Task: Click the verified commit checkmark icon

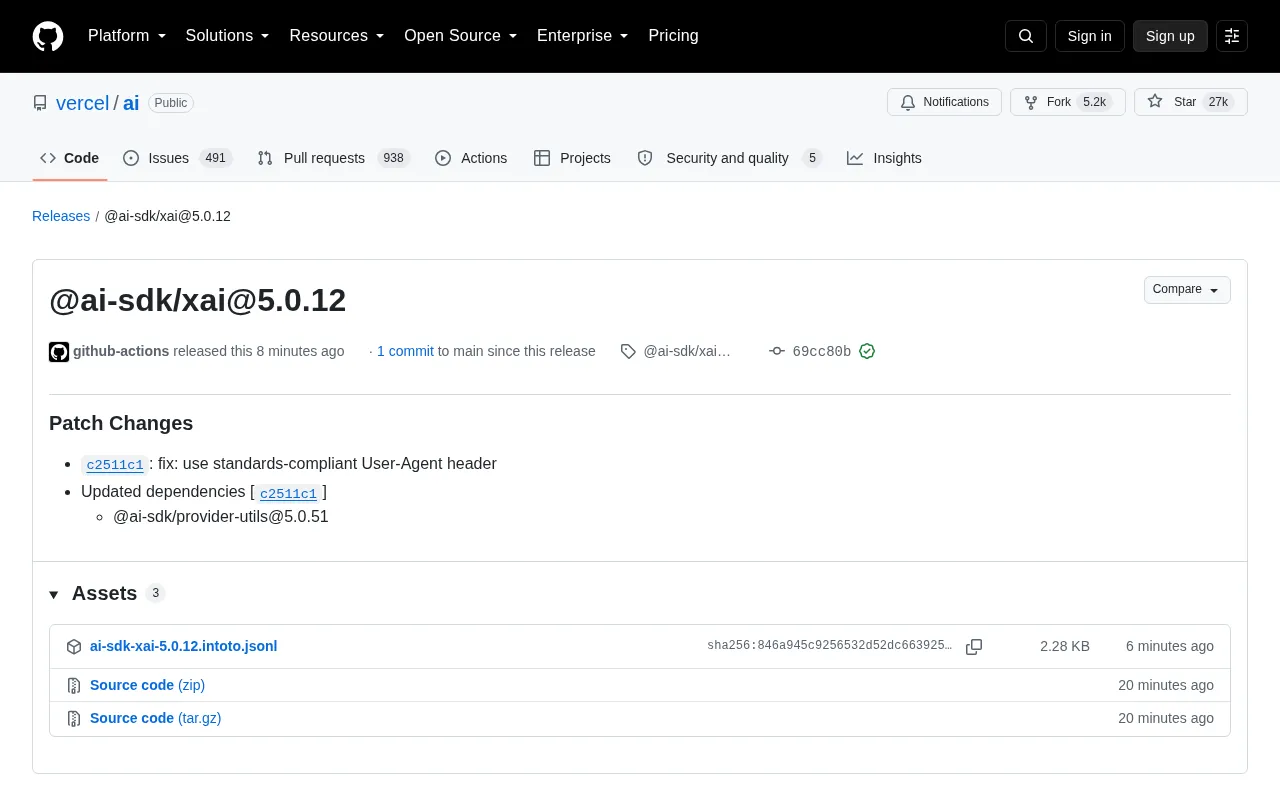Action: tap(867, 351)
